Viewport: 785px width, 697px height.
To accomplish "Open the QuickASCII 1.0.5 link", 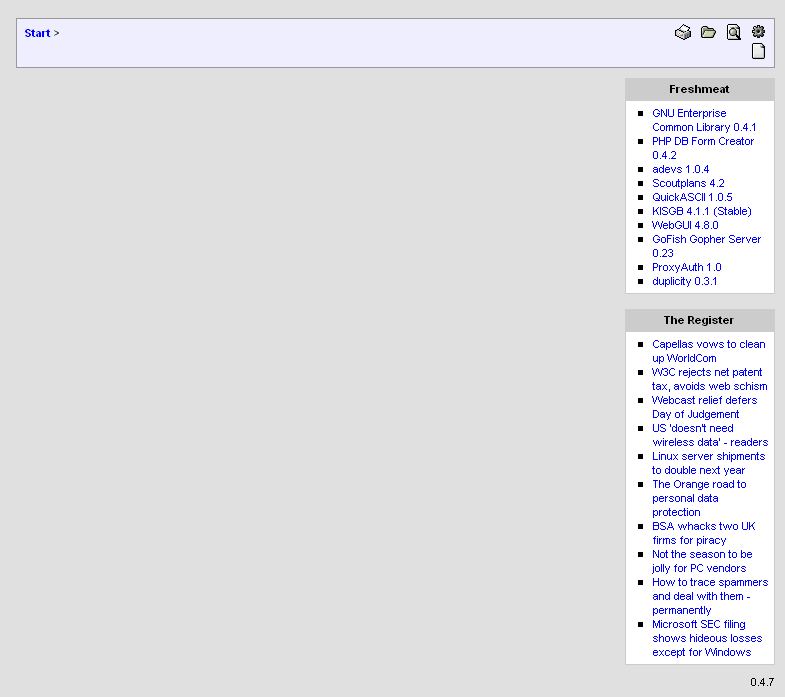I will click(x=692, y=197).
